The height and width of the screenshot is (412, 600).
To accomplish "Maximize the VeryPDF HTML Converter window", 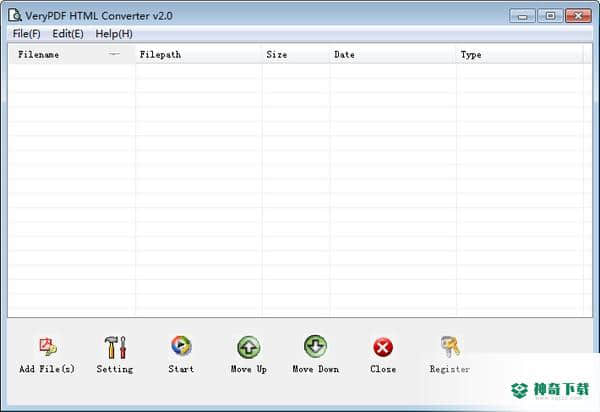I will coord(550,16).
